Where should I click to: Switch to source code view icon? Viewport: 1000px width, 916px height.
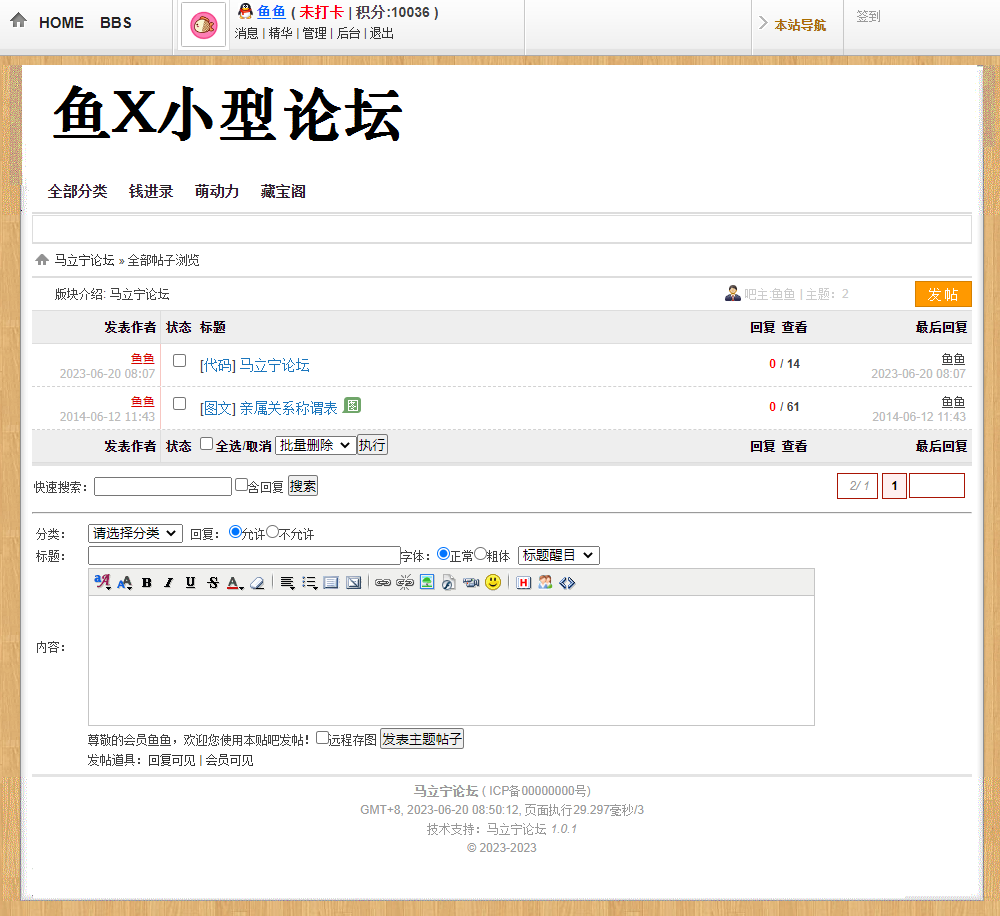click(x=567, y=582)
